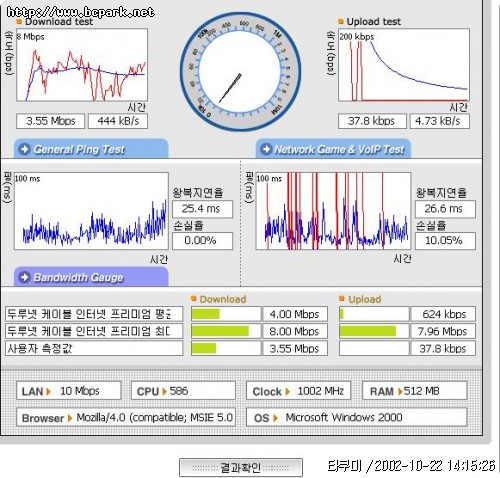Viewport: 500px width, 478px height.
Task: Click the orange bullet beside Upload test
Action: 341,22
